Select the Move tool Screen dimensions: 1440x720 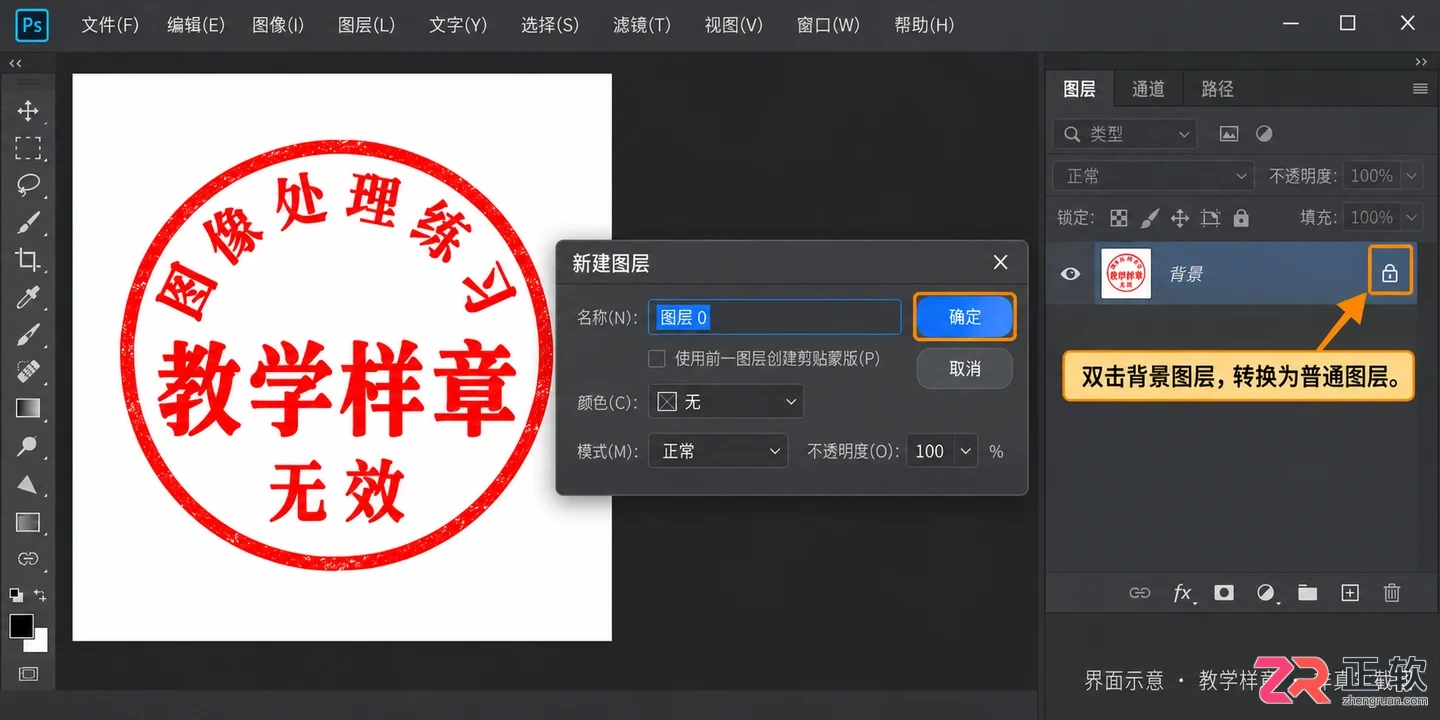pos(28,111)
